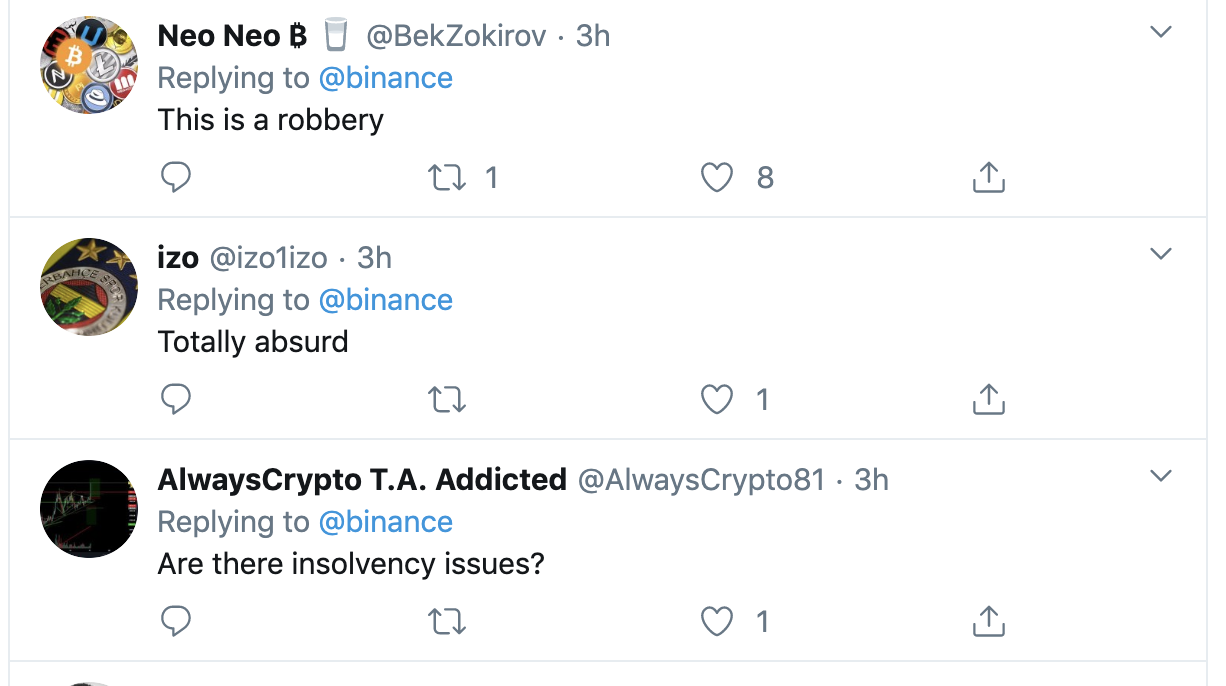Click the @binance mention in izo's reply
The width and height of the screenshot is (1226, 686).
[x=385, y=300]
